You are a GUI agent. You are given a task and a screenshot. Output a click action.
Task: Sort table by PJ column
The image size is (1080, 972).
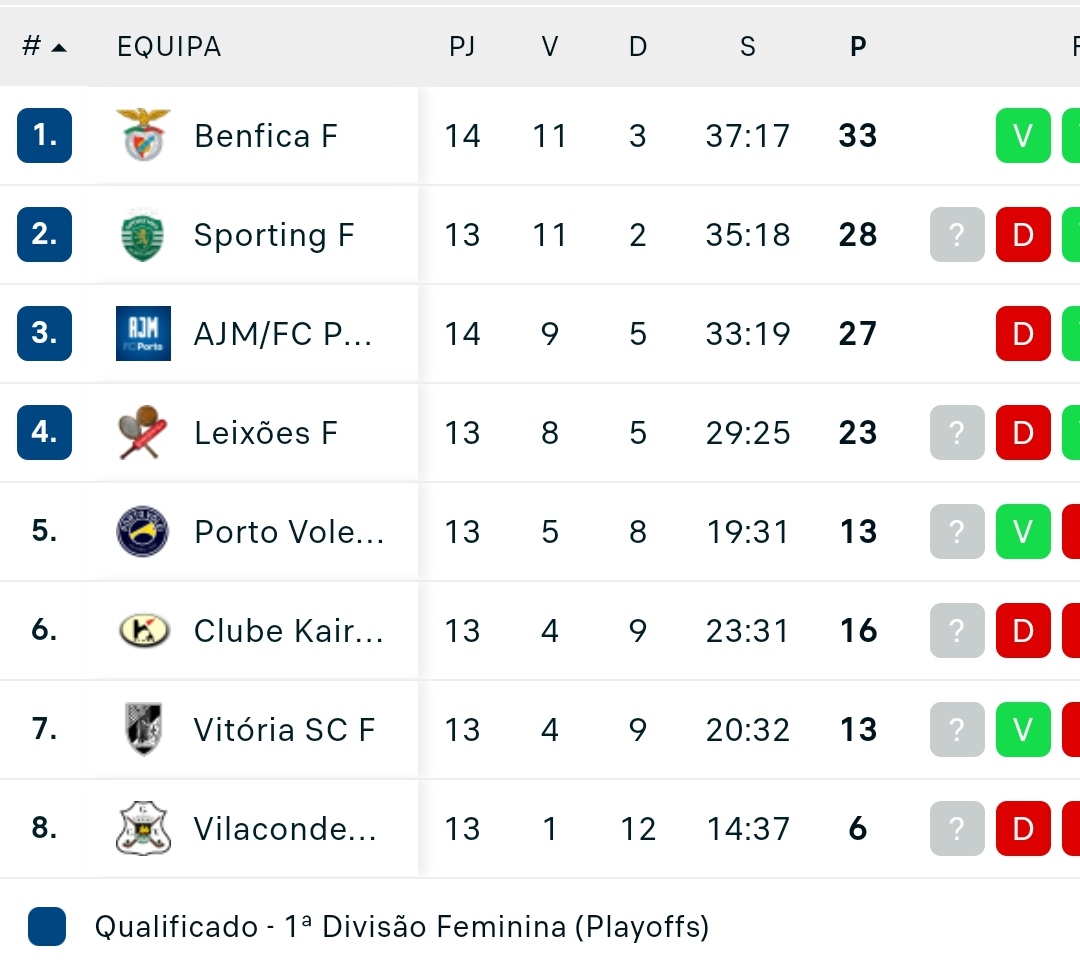coord(462,47)
